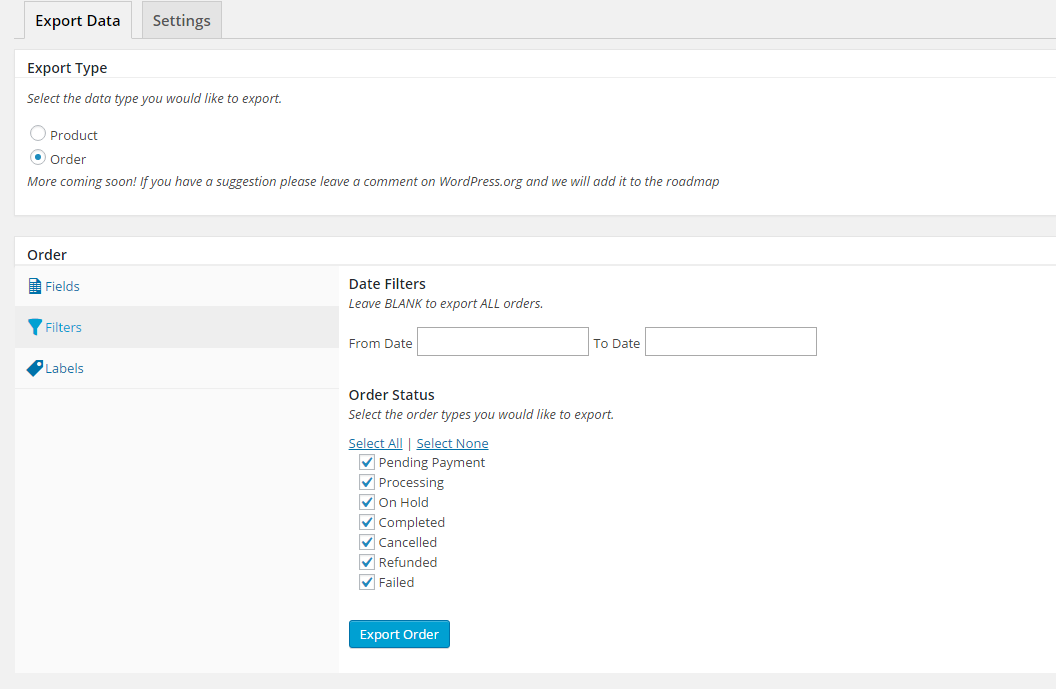This screenshot has height=689, width=1056.
Task: Open the Labels section in sidebar
Action: click(x=64, y=368)
